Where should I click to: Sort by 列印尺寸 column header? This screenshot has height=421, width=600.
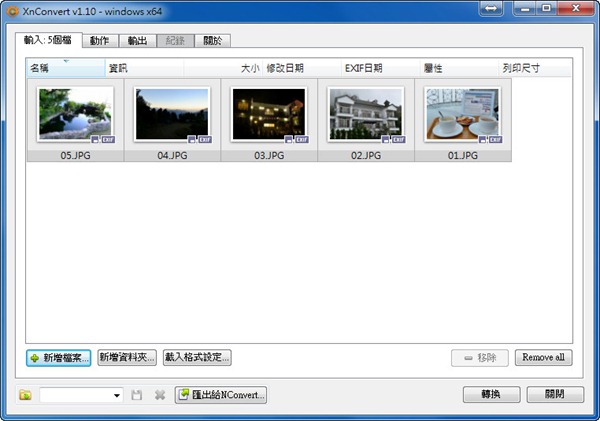tap(535, 68)
